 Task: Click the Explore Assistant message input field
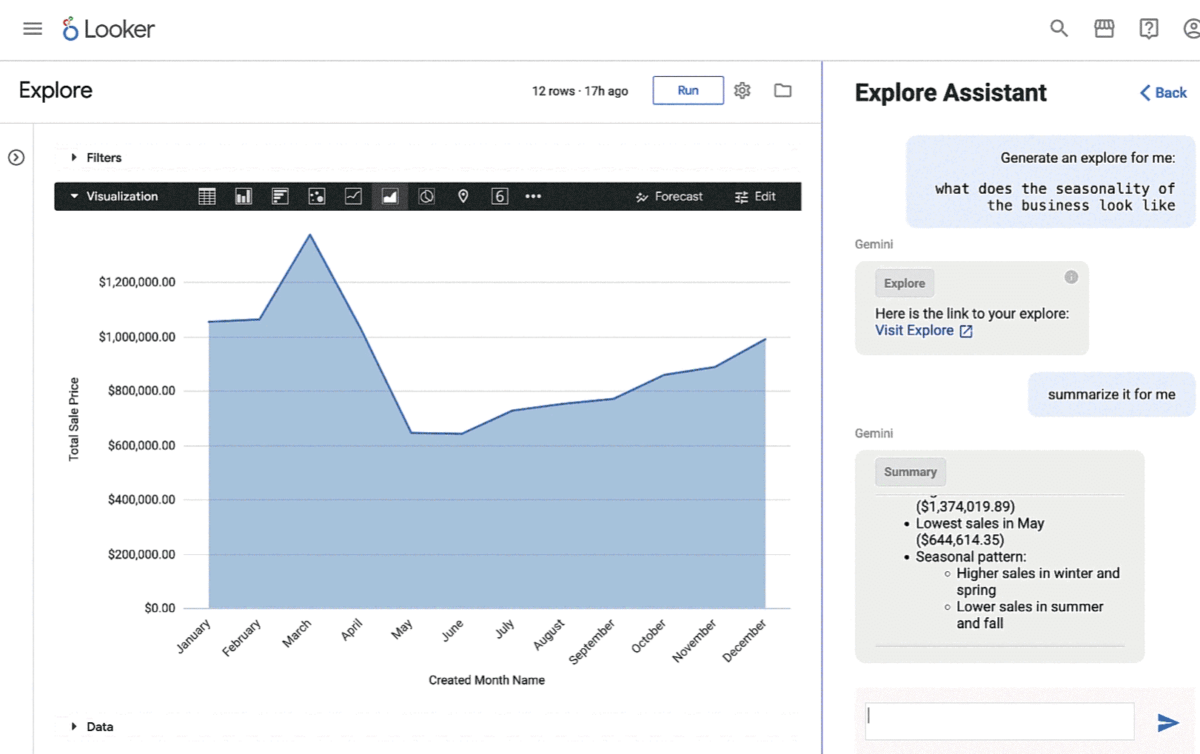pos(998,719)
